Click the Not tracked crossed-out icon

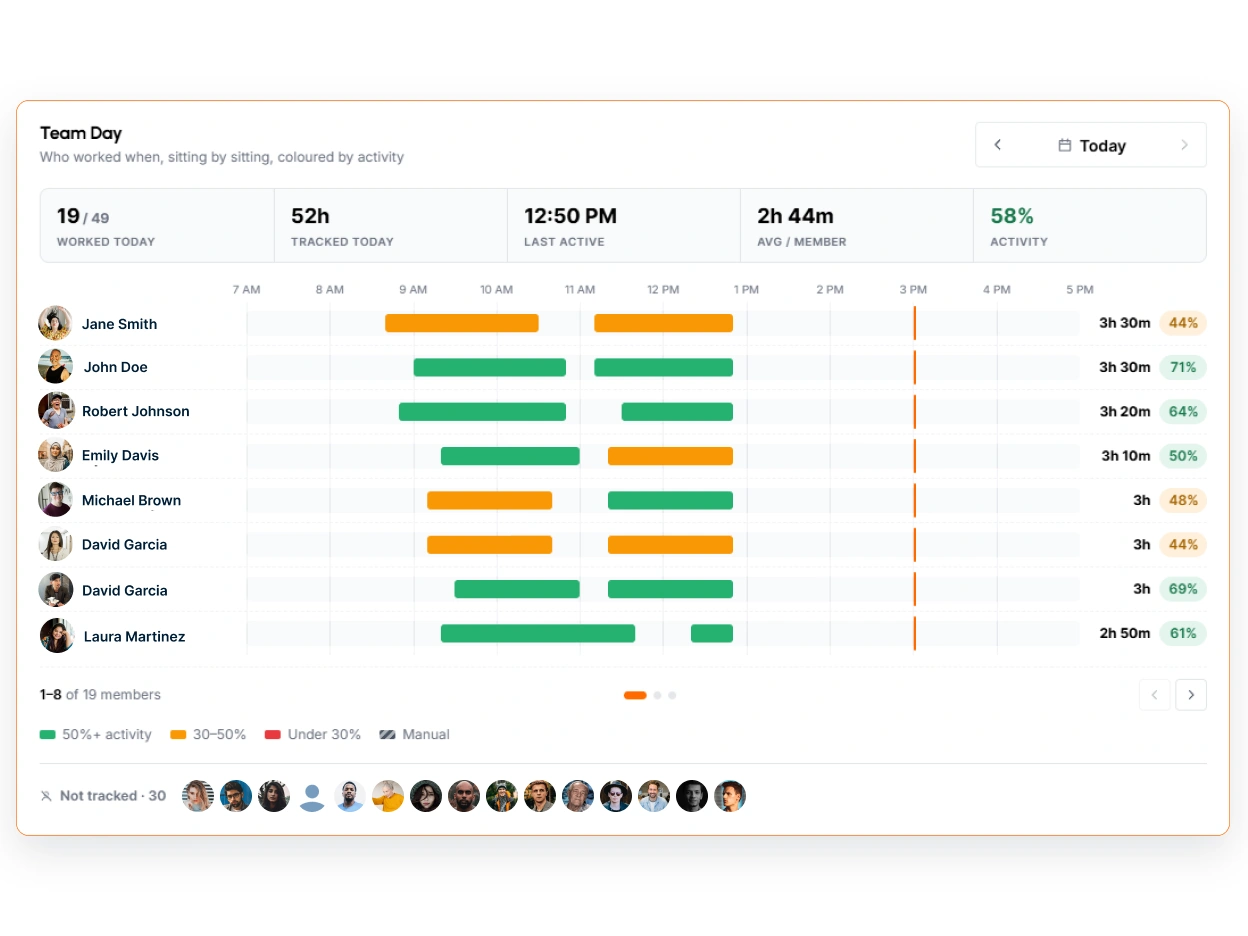point(46,796)
